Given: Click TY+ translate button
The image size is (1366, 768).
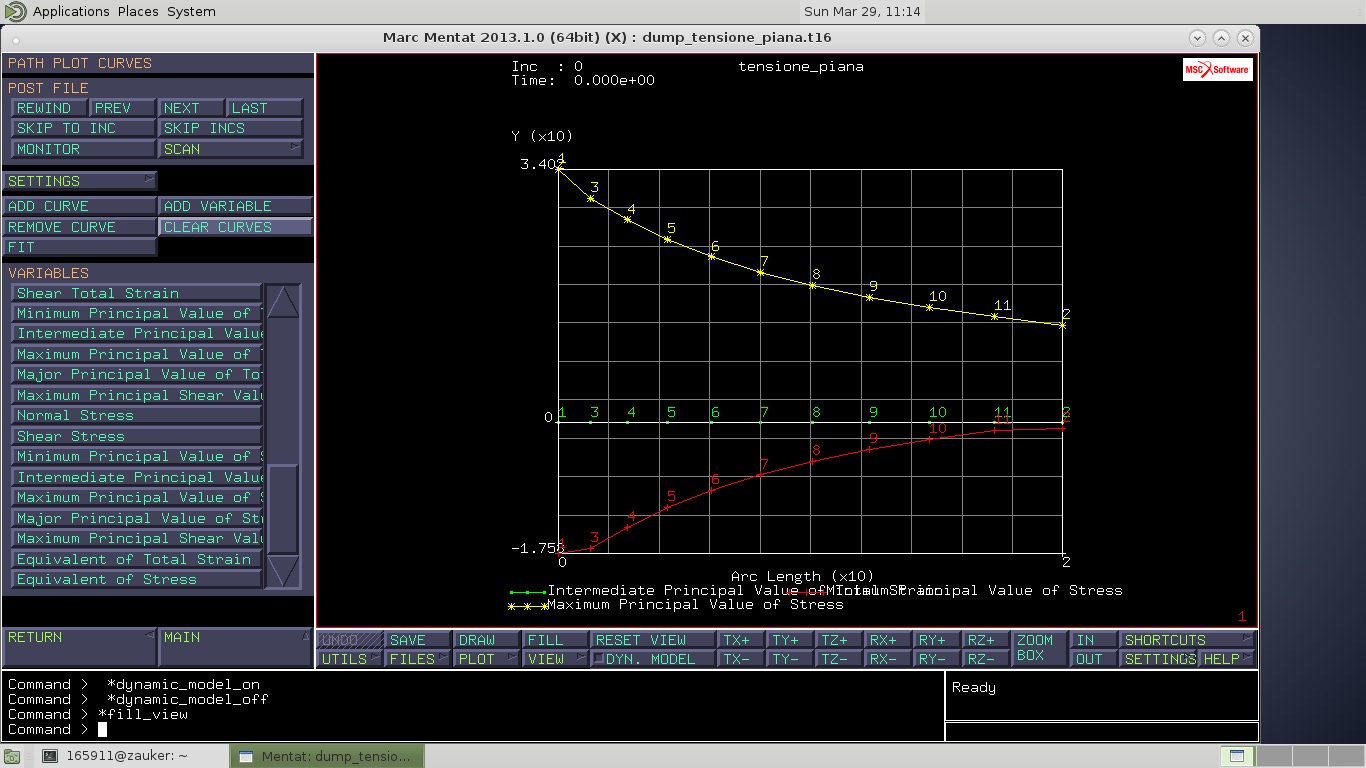Looking at the screenshot, I should click(x=791, y=640).
